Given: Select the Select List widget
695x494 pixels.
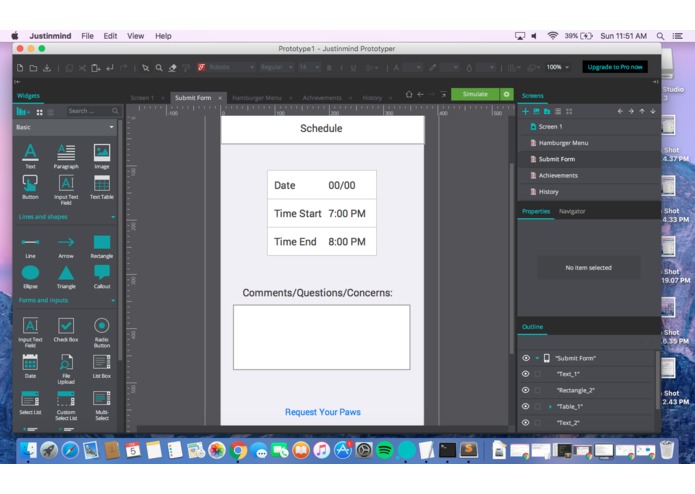Looking at the screenshot, I should 30,402.
